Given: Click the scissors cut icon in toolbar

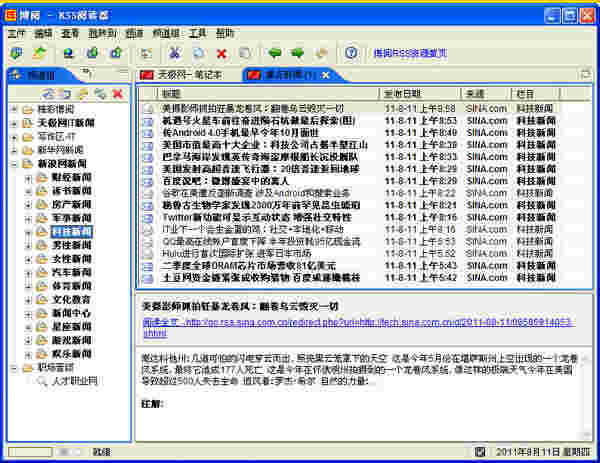Looking at the screenshot, I should (x=175, y=53).
